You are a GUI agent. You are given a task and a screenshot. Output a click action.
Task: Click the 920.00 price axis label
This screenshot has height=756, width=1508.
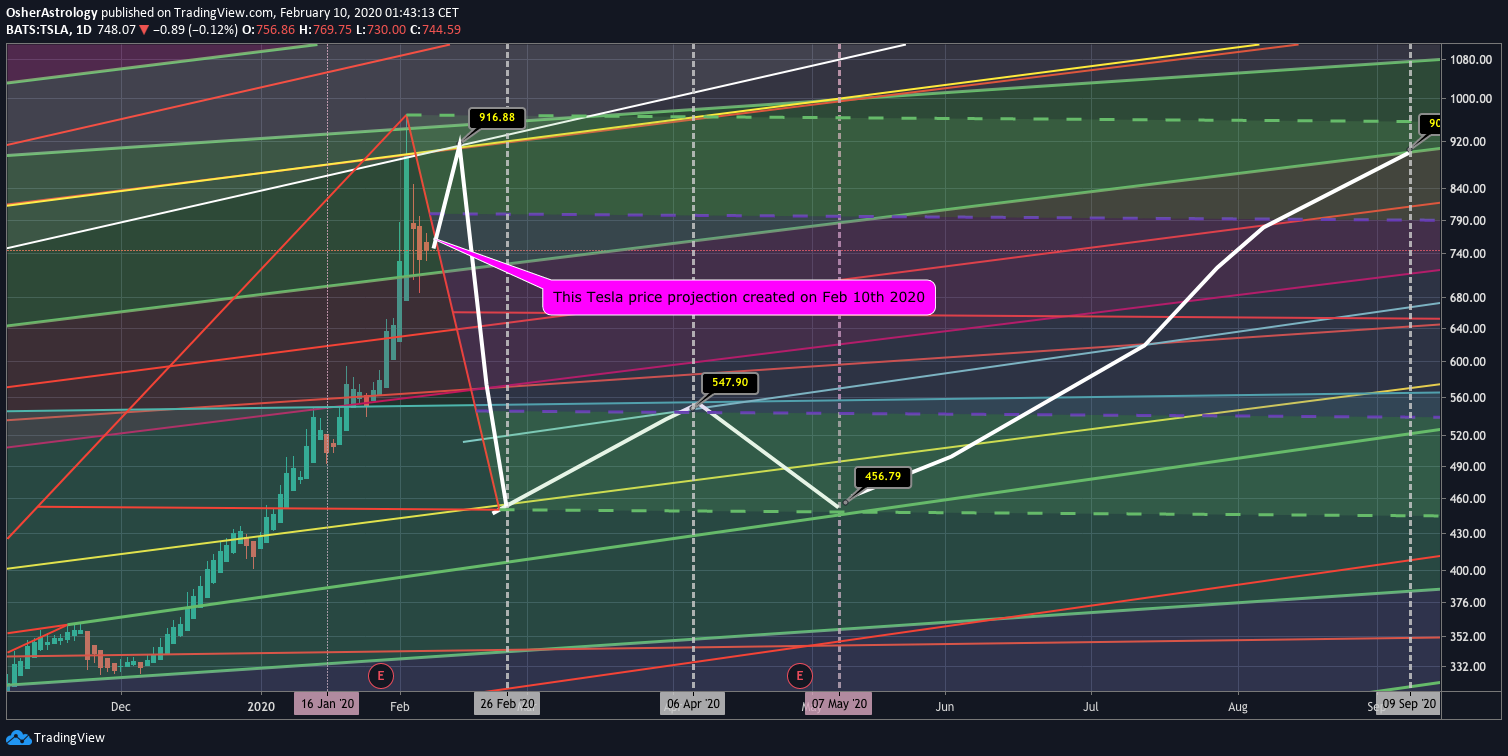(x=1470, y=142)
